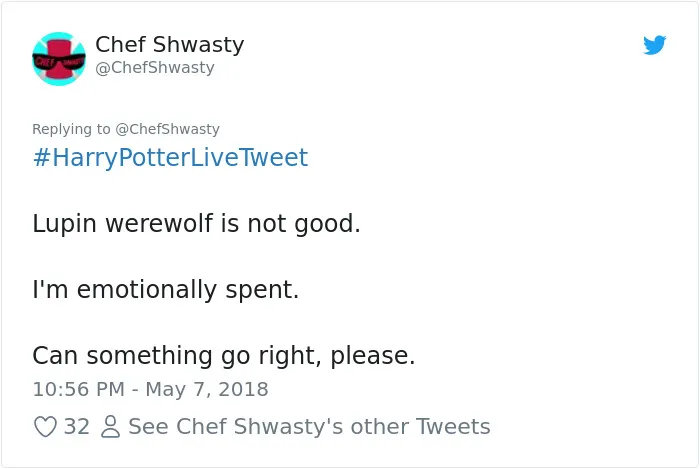Like the tweet with the heart icon
Screen dimensions: 700x469
coord(46,426)
